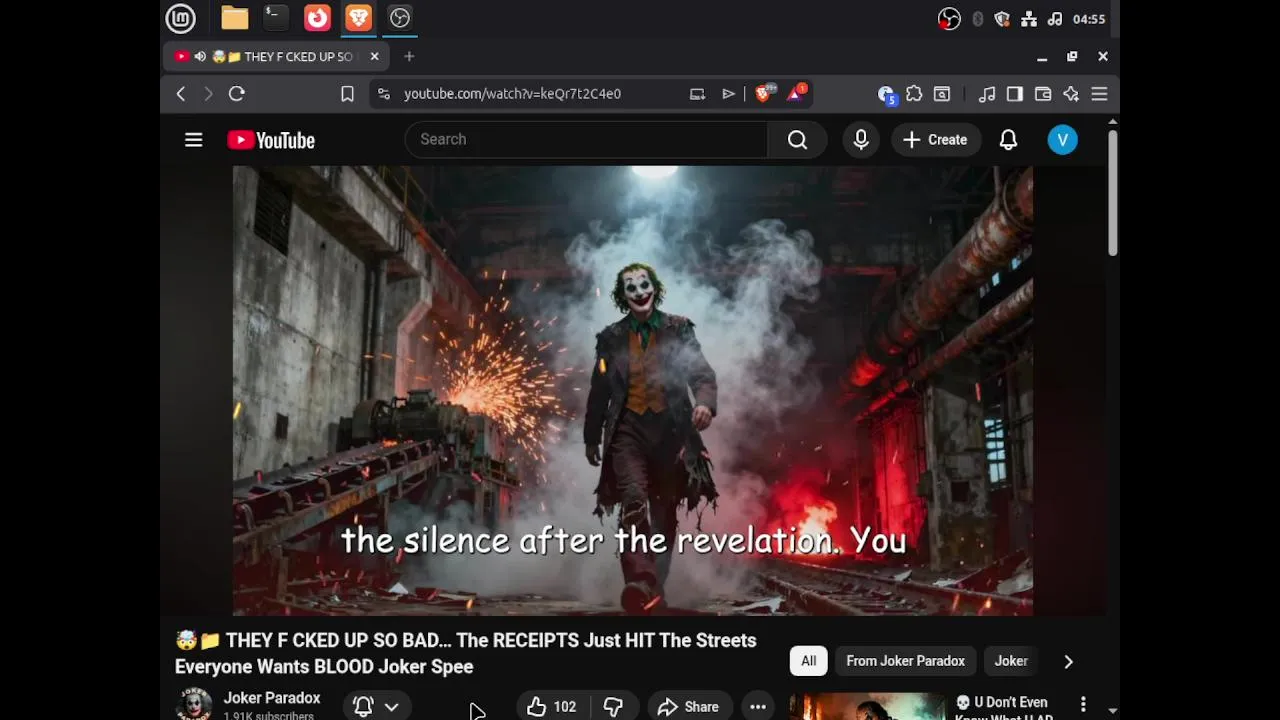1280x720 pixels.
Task: Dislike this video
Action: (613, 706)
